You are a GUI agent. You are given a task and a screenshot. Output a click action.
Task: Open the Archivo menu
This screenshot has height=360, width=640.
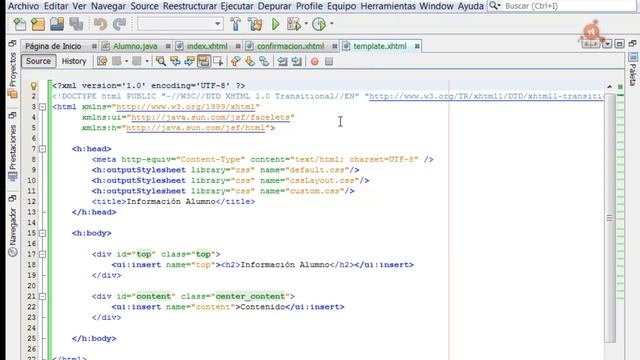coord(23,6)
